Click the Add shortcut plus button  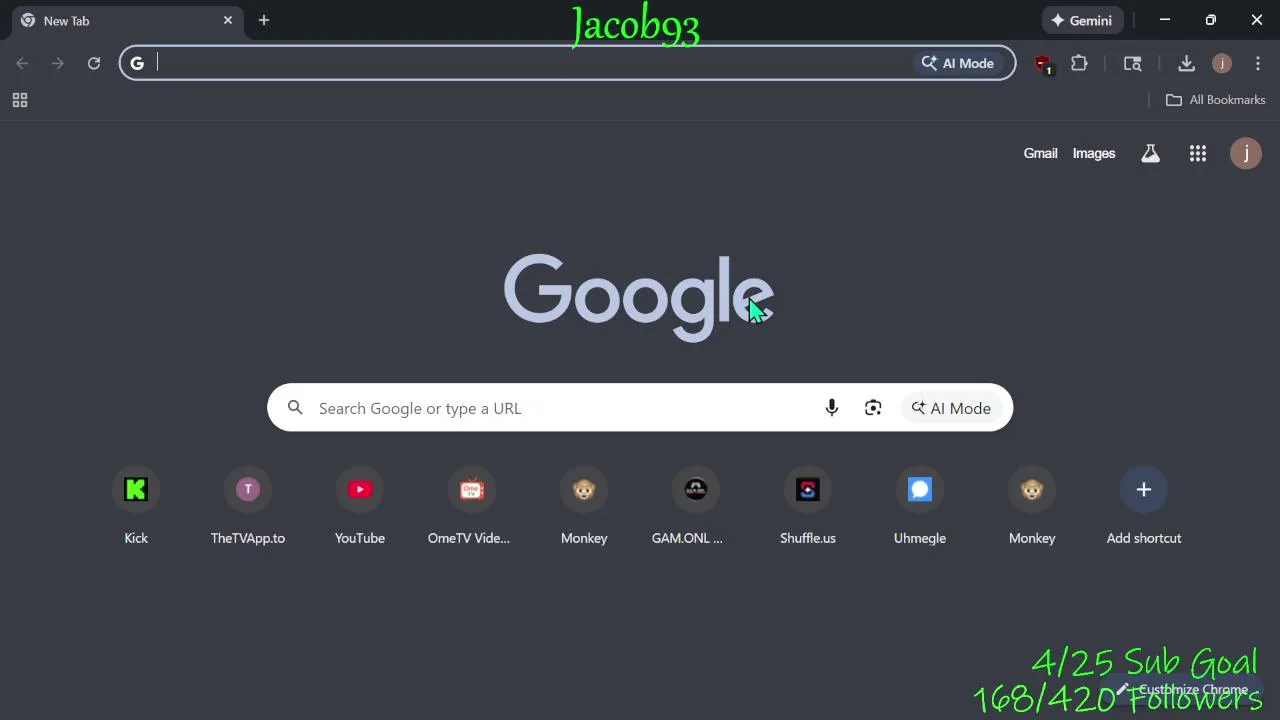1144,489
